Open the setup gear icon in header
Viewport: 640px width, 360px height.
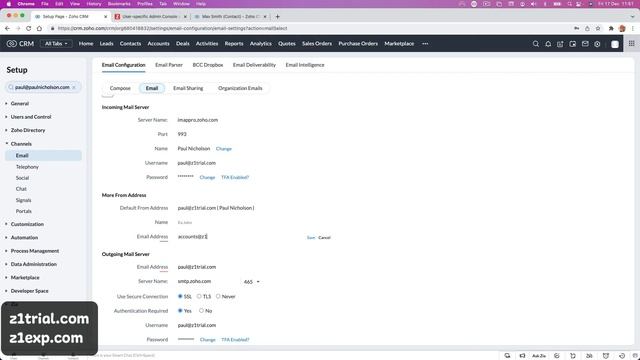coord(597,44)
